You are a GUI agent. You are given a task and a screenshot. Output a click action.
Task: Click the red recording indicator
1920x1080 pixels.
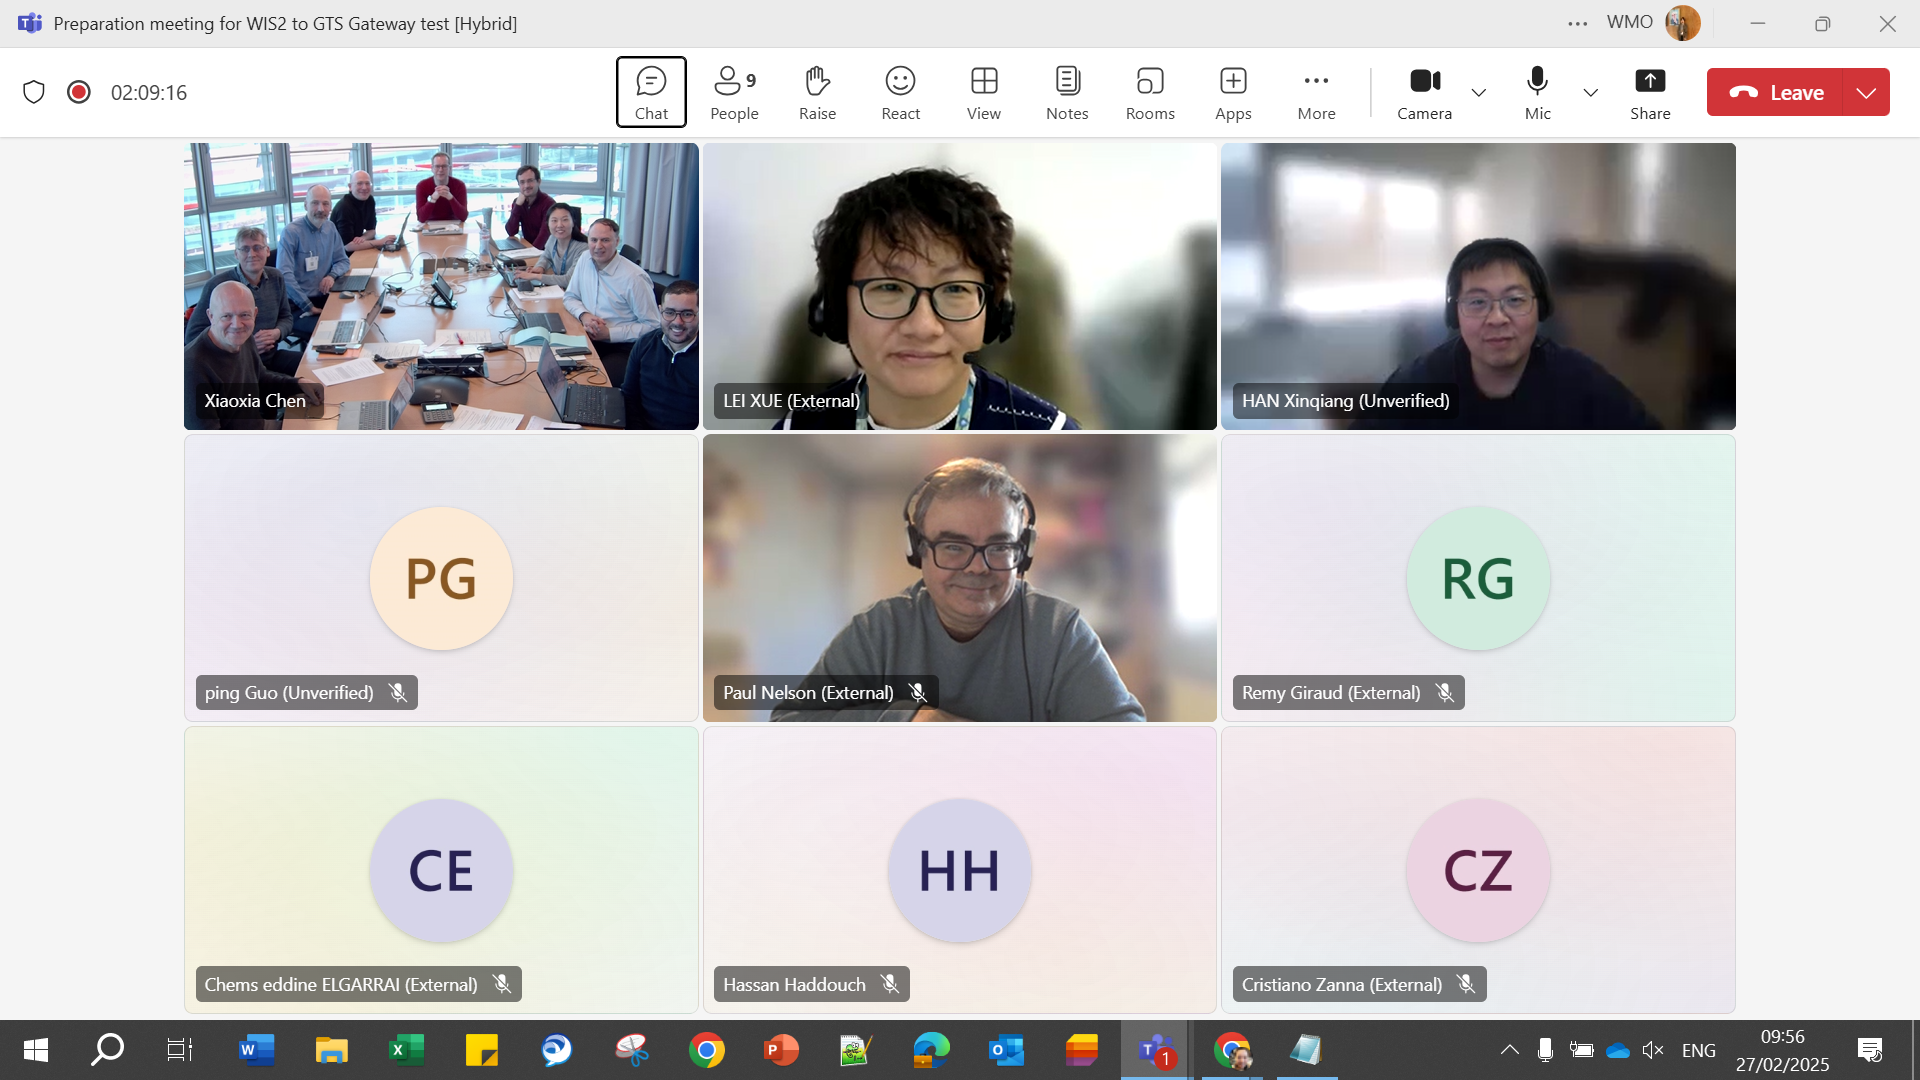(x=79, y=92)
